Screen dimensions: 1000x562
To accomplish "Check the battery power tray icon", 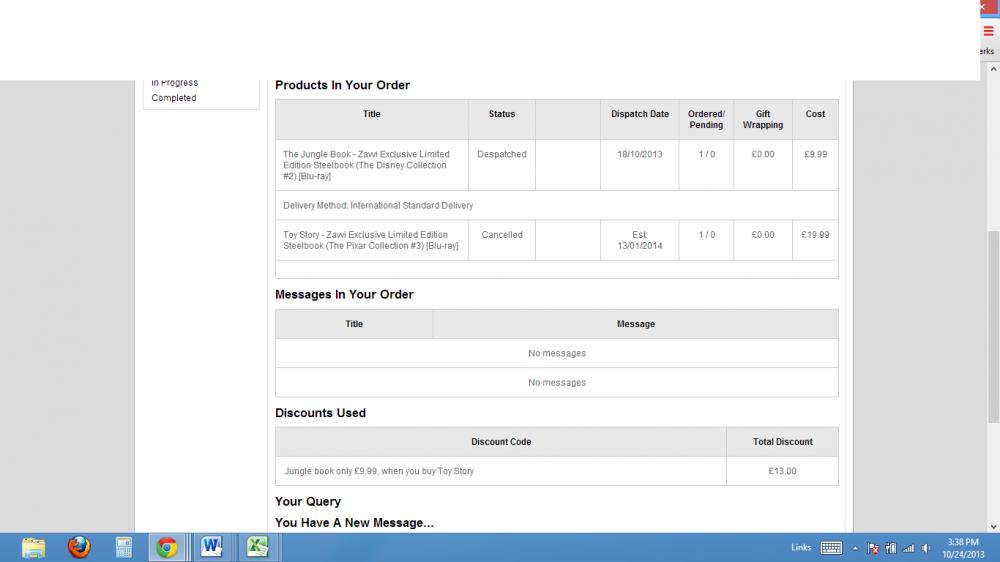I will click(891, 548).
